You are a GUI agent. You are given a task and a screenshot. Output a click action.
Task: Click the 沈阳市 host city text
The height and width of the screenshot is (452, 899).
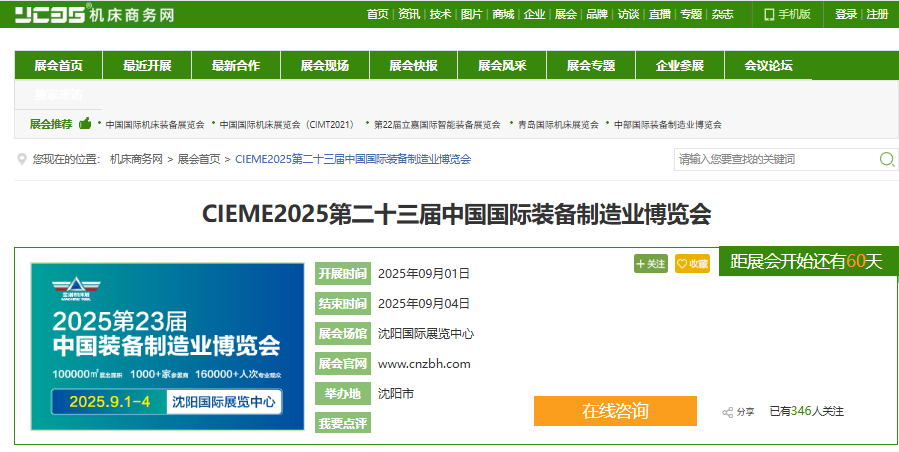396,393
